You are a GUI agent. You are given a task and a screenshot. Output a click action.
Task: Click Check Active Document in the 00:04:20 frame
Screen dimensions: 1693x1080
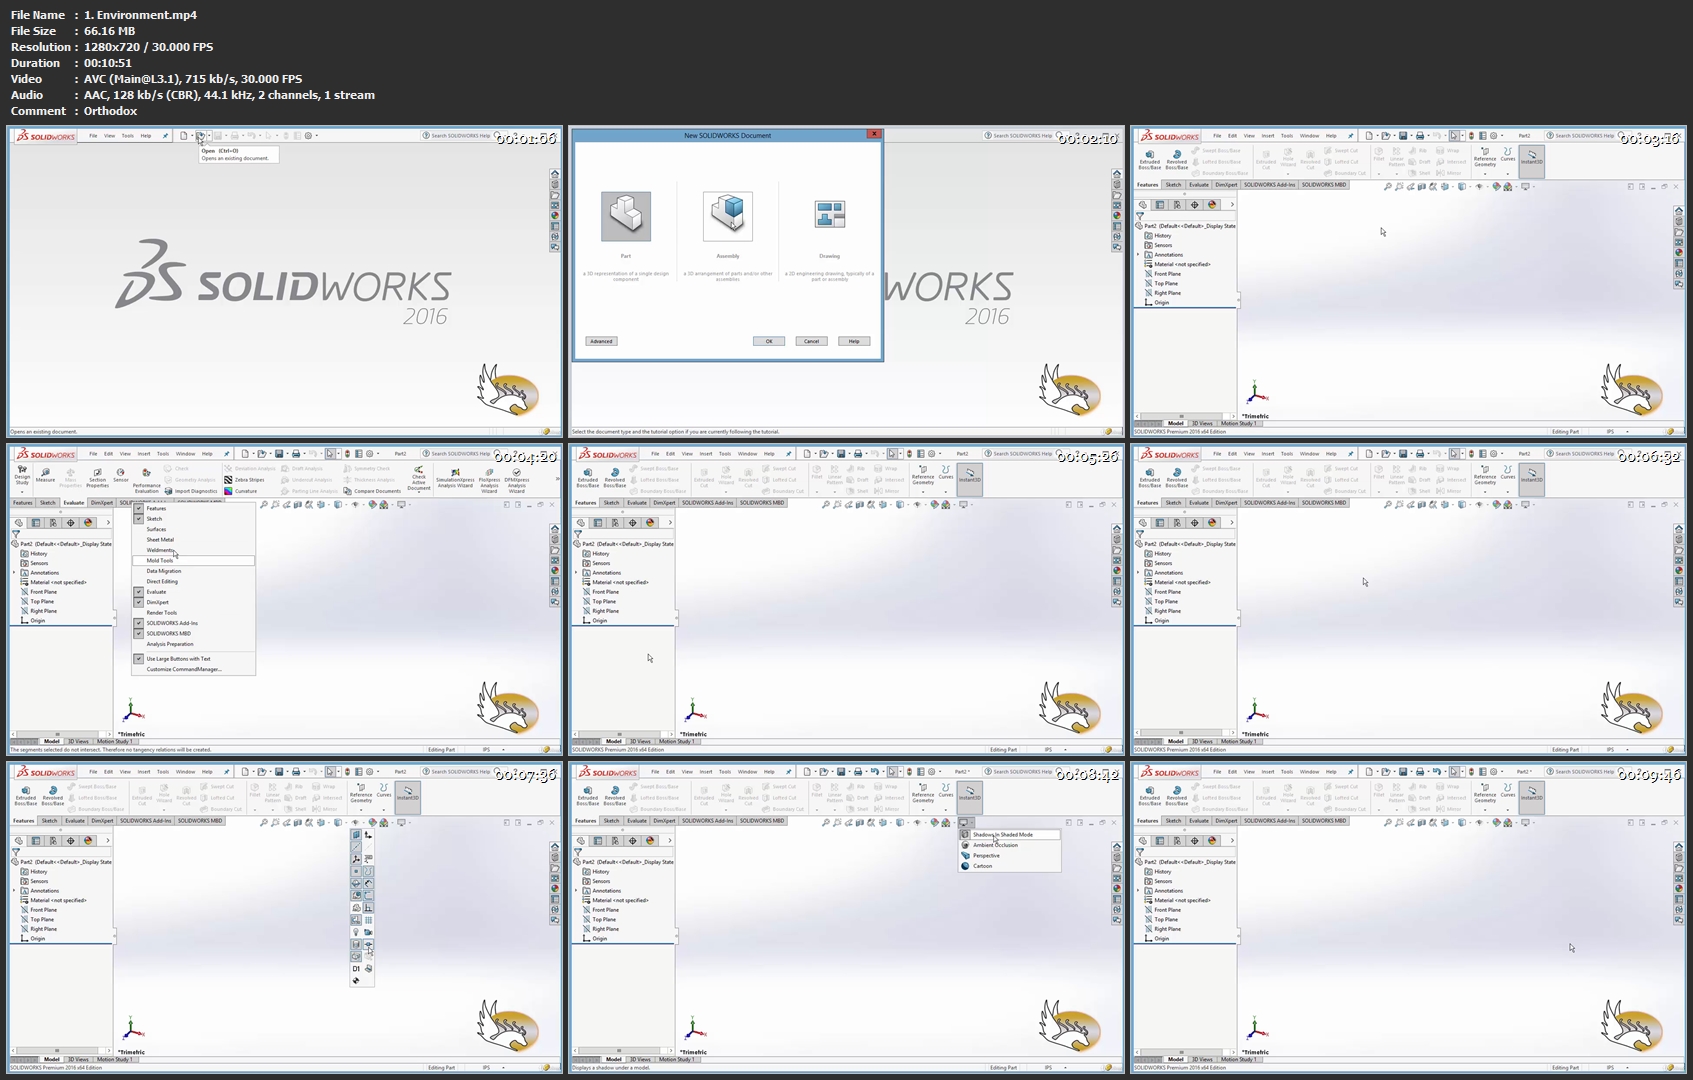pos(419,479)
